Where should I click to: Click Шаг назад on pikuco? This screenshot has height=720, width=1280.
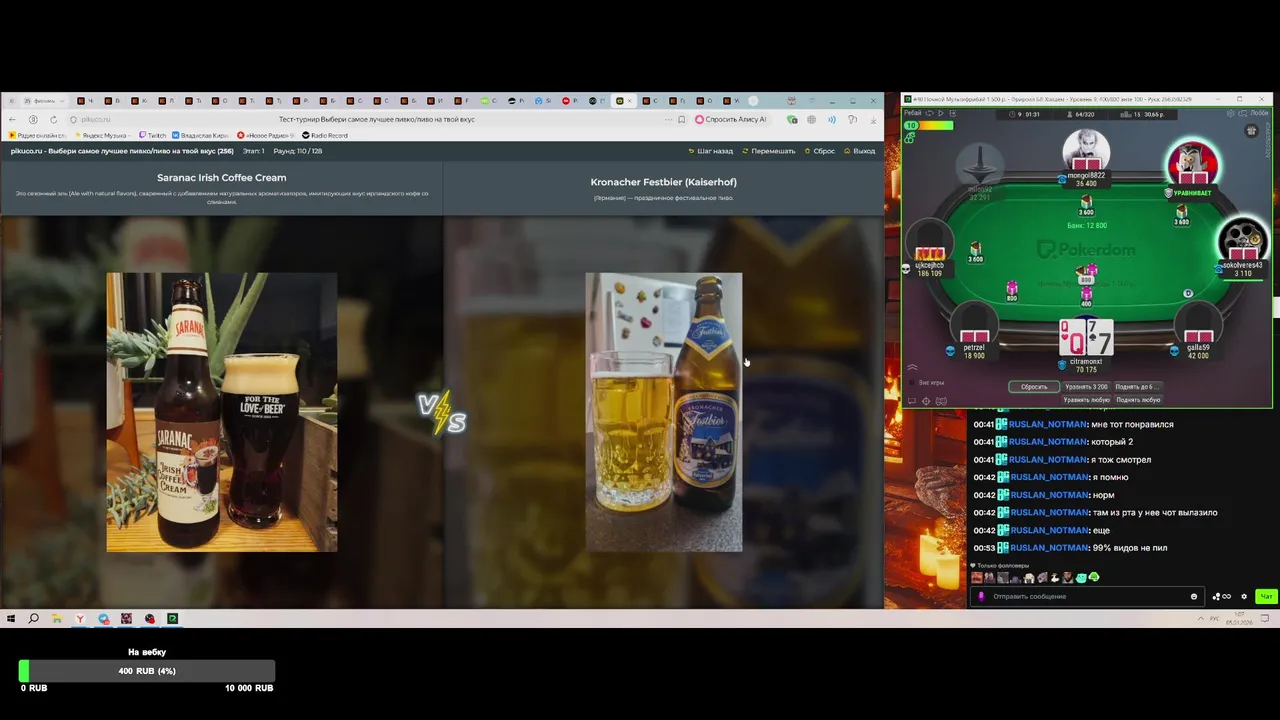click(x=710, y=151)
